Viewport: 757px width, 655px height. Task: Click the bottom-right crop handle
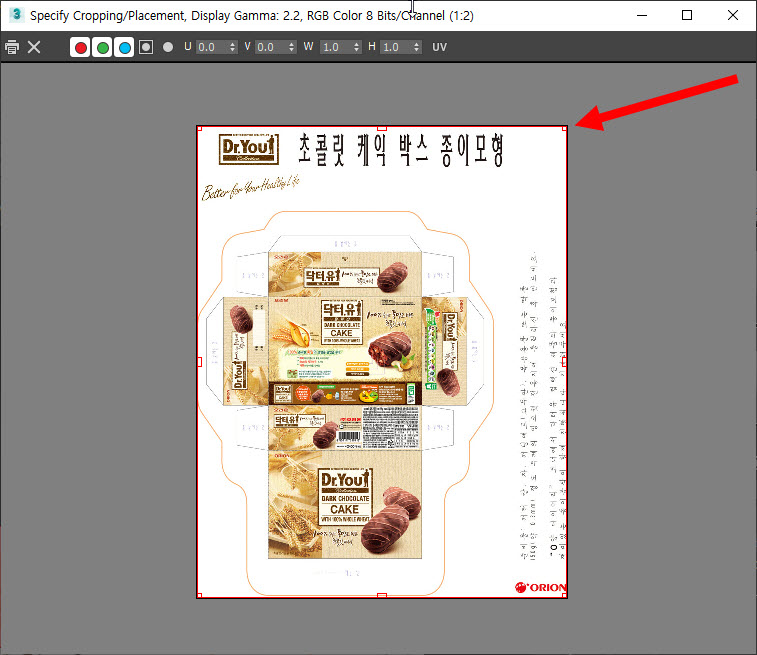point(564,596)
